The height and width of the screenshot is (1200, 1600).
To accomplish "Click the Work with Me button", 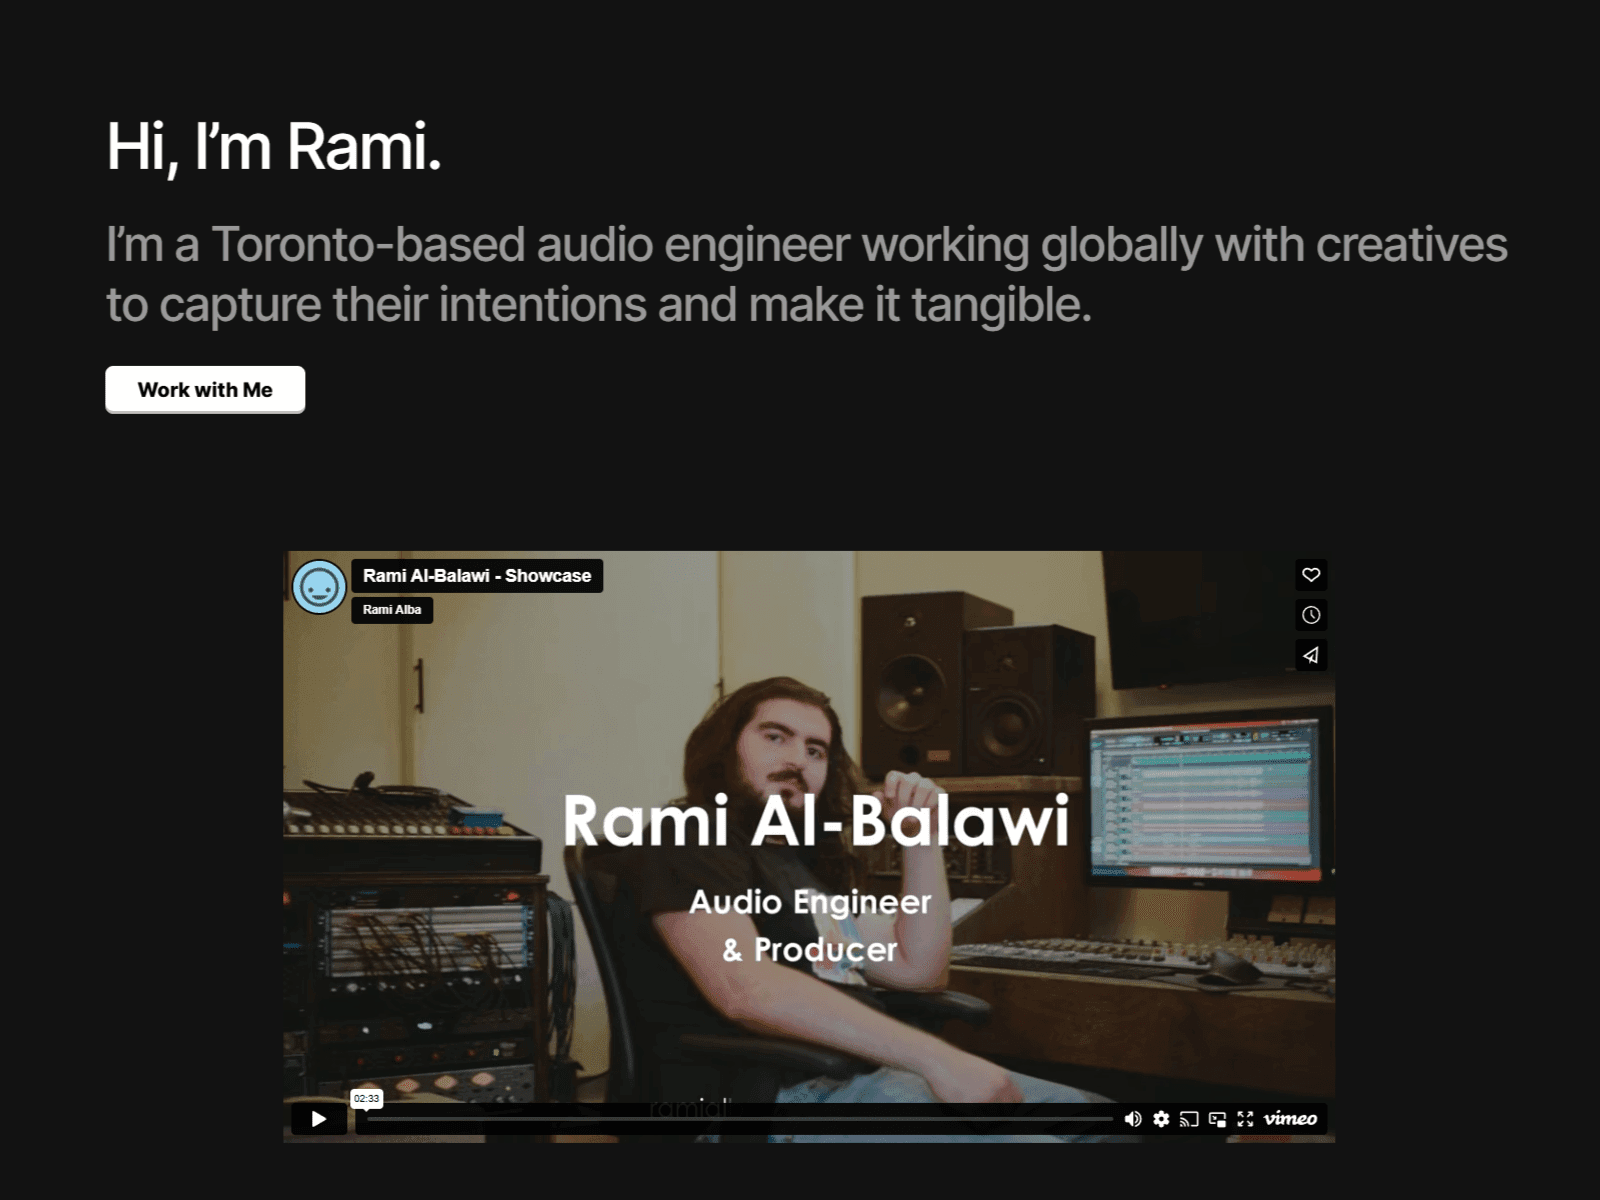I will (x=204, y=389).
